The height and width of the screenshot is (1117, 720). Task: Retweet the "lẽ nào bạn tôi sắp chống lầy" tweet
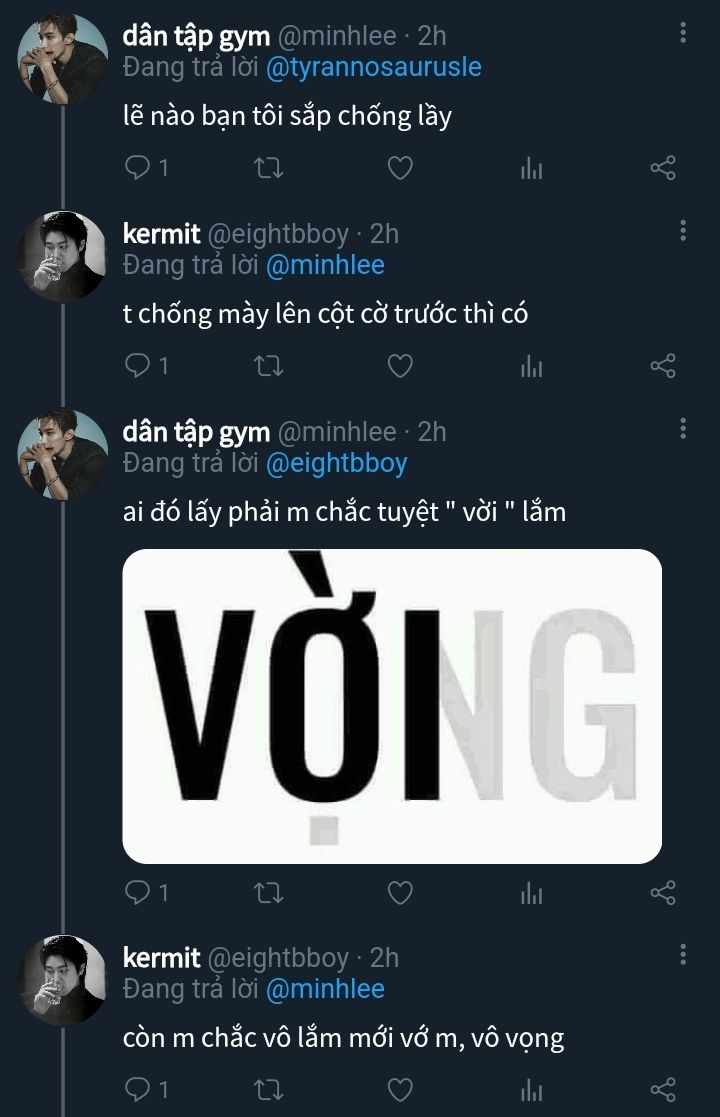click(x=269, y=169)
